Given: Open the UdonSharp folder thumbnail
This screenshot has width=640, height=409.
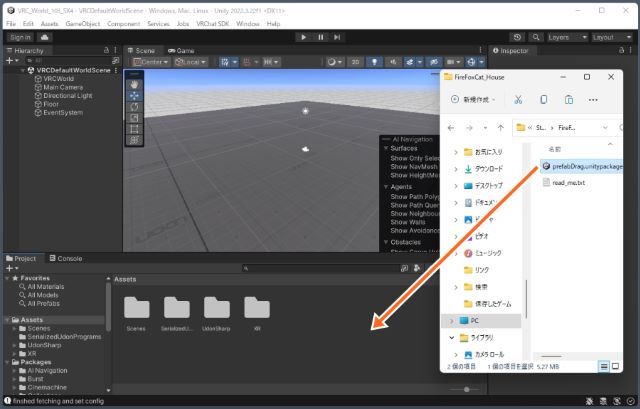Looking at the screenshot, I should [x=216, y=308].
